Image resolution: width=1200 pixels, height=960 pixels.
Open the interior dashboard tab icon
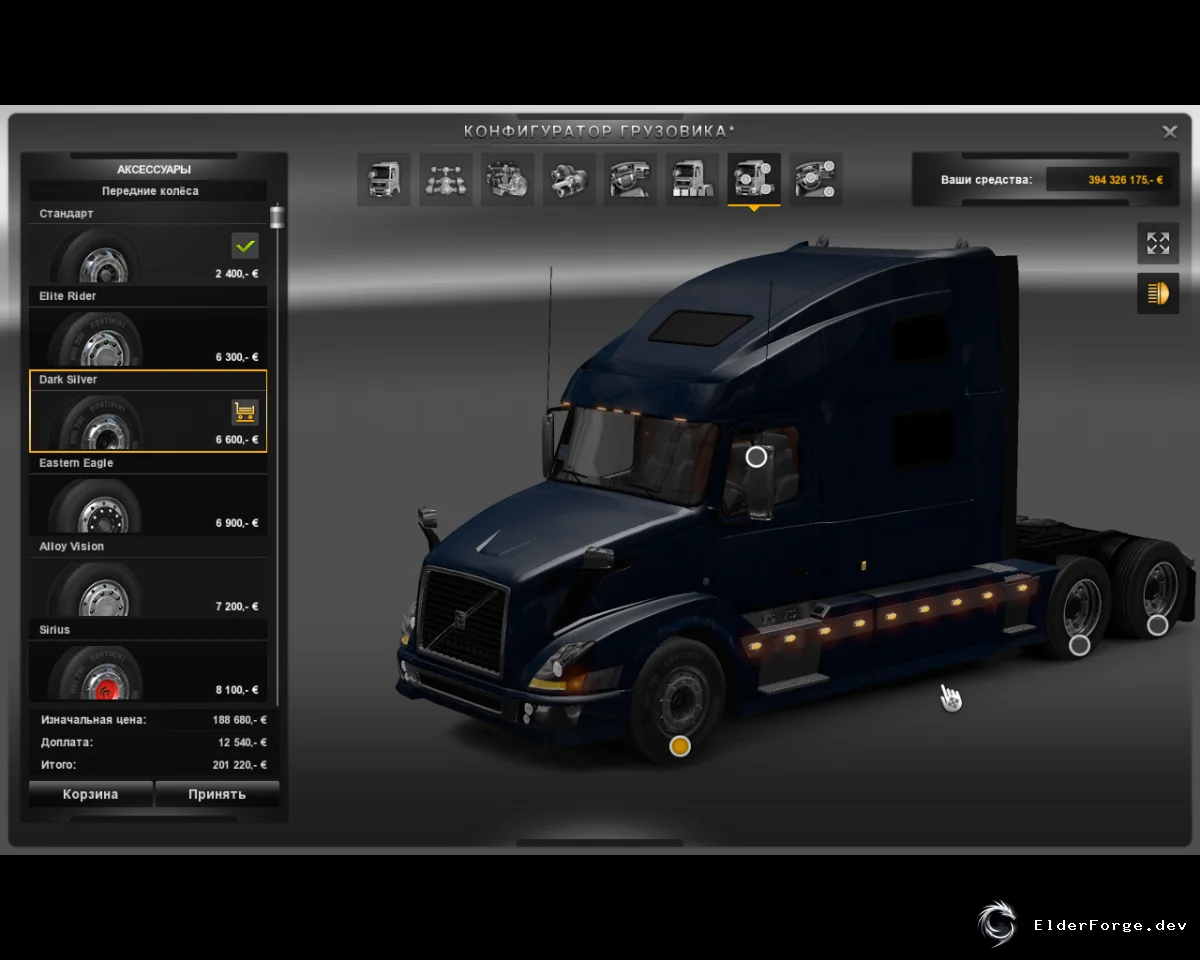[630, 179]
